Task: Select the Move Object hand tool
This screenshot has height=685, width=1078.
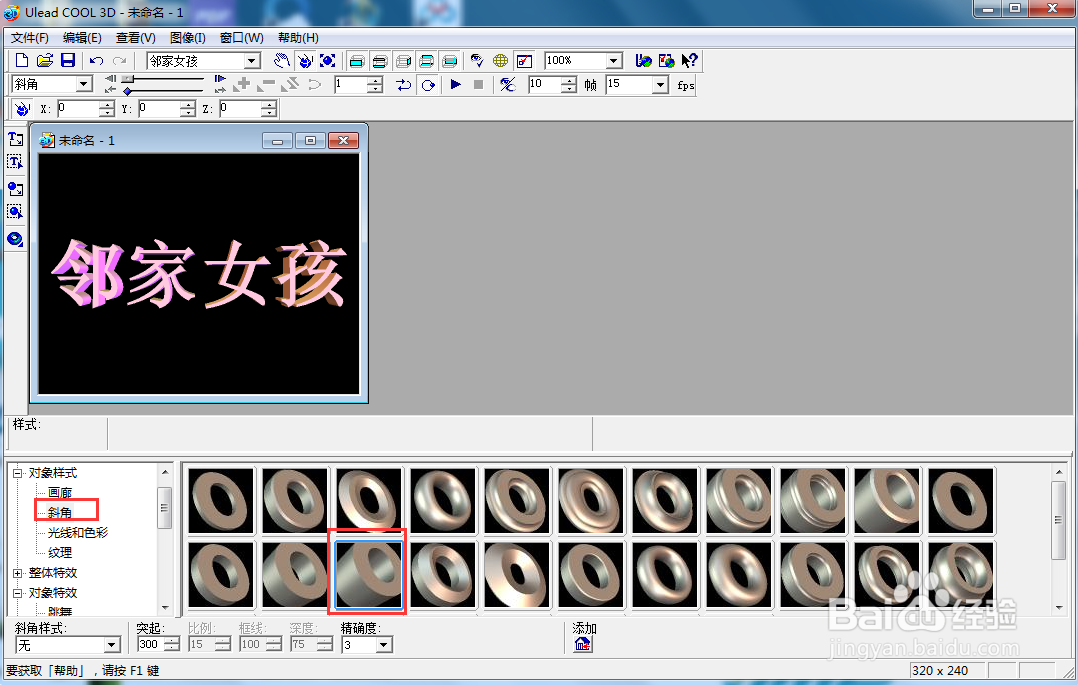Action: (281, 61)
